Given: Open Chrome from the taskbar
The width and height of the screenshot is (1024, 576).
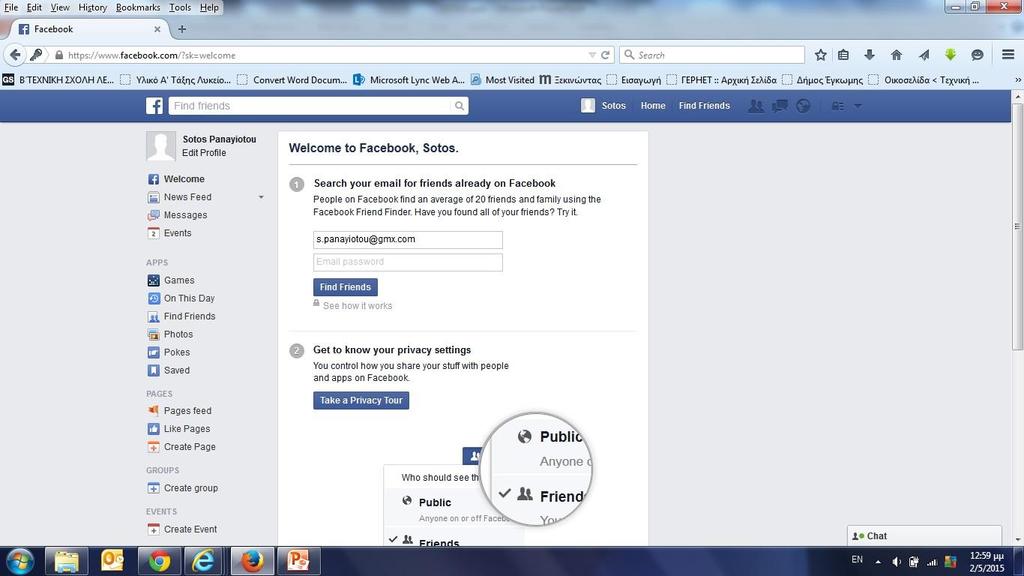Looking at the screenshot, I should 159,561.
